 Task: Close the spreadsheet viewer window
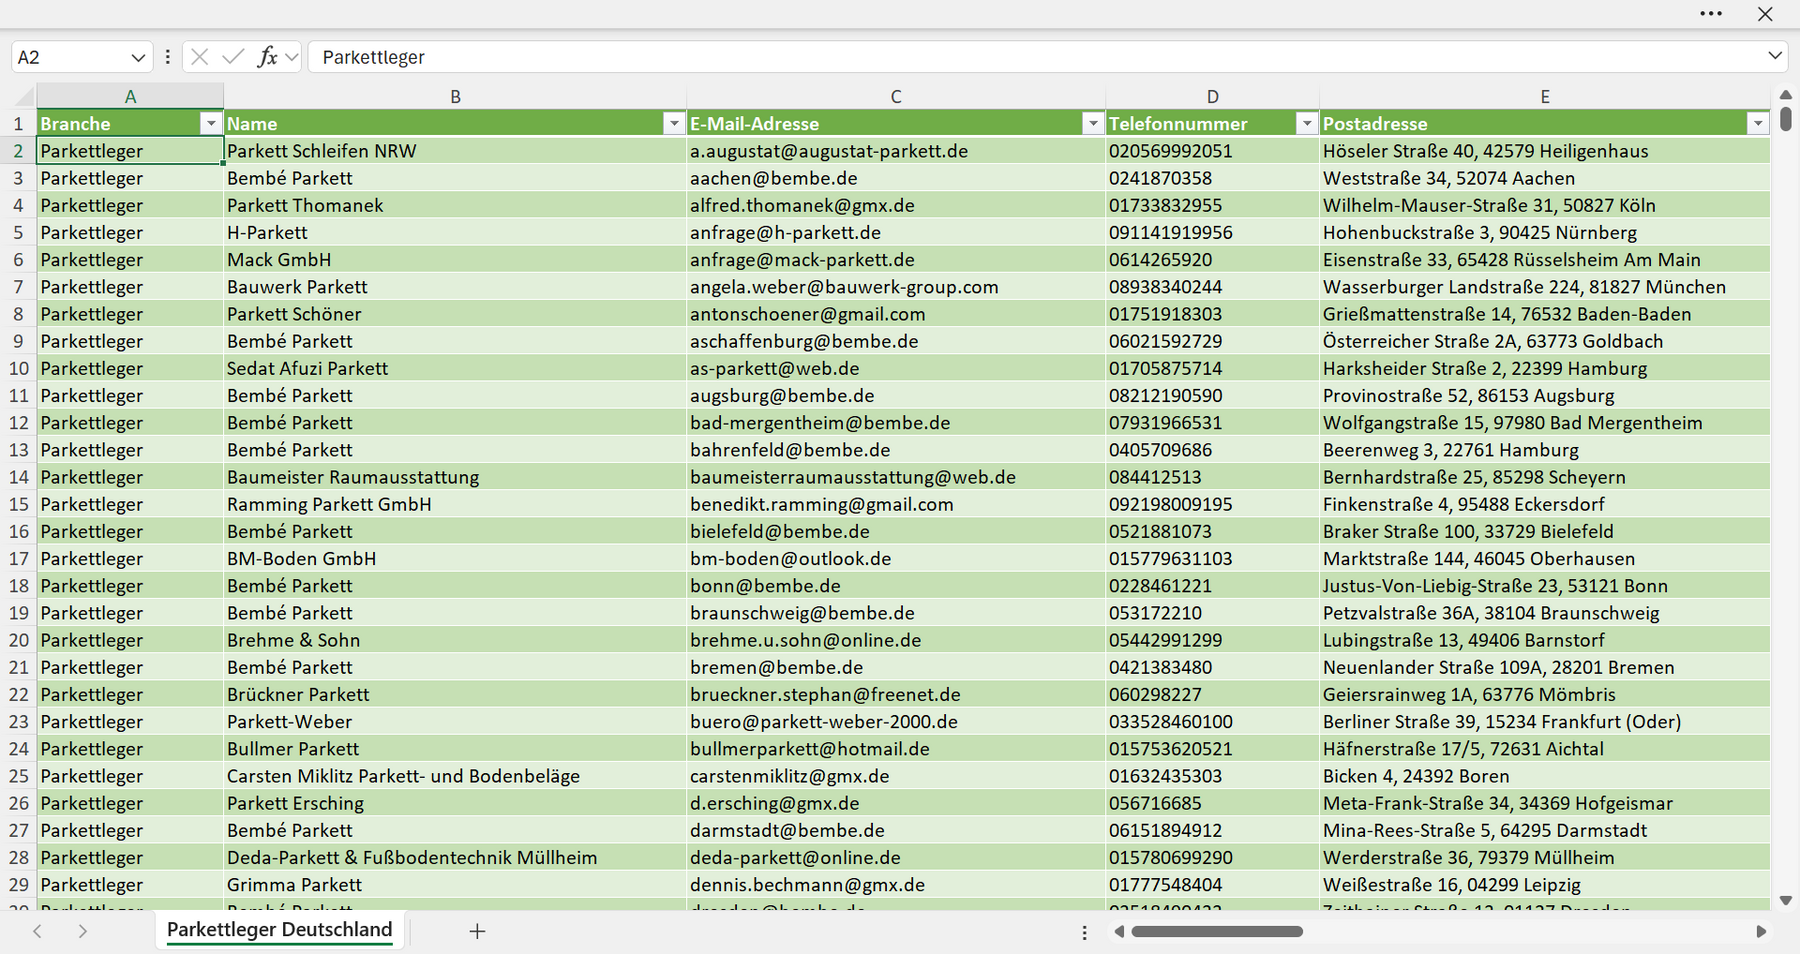pyautogui.click(x=1765, y=14)
